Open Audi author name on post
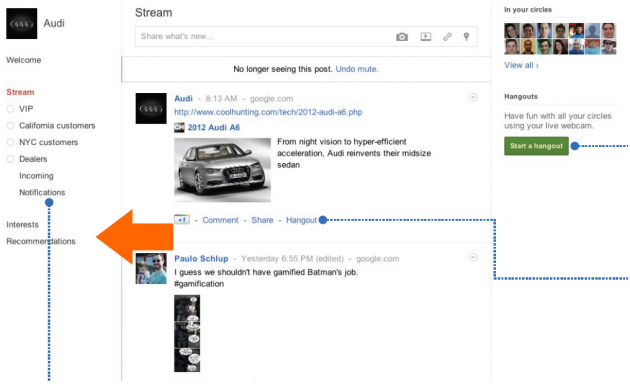Image resolution: width=630 pixels, height=387 pixels. [x=183, y=98]
